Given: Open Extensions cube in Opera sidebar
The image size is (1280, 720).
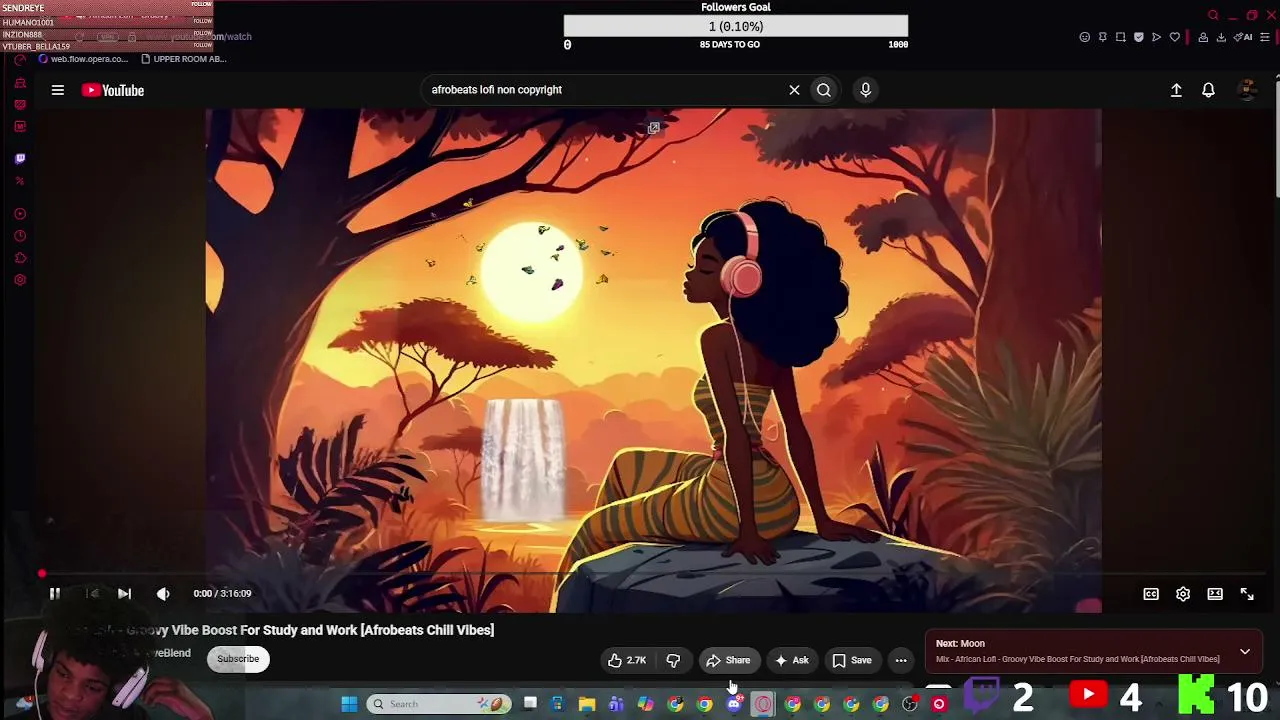Looking at the screenshot, I should pos(20,258).
